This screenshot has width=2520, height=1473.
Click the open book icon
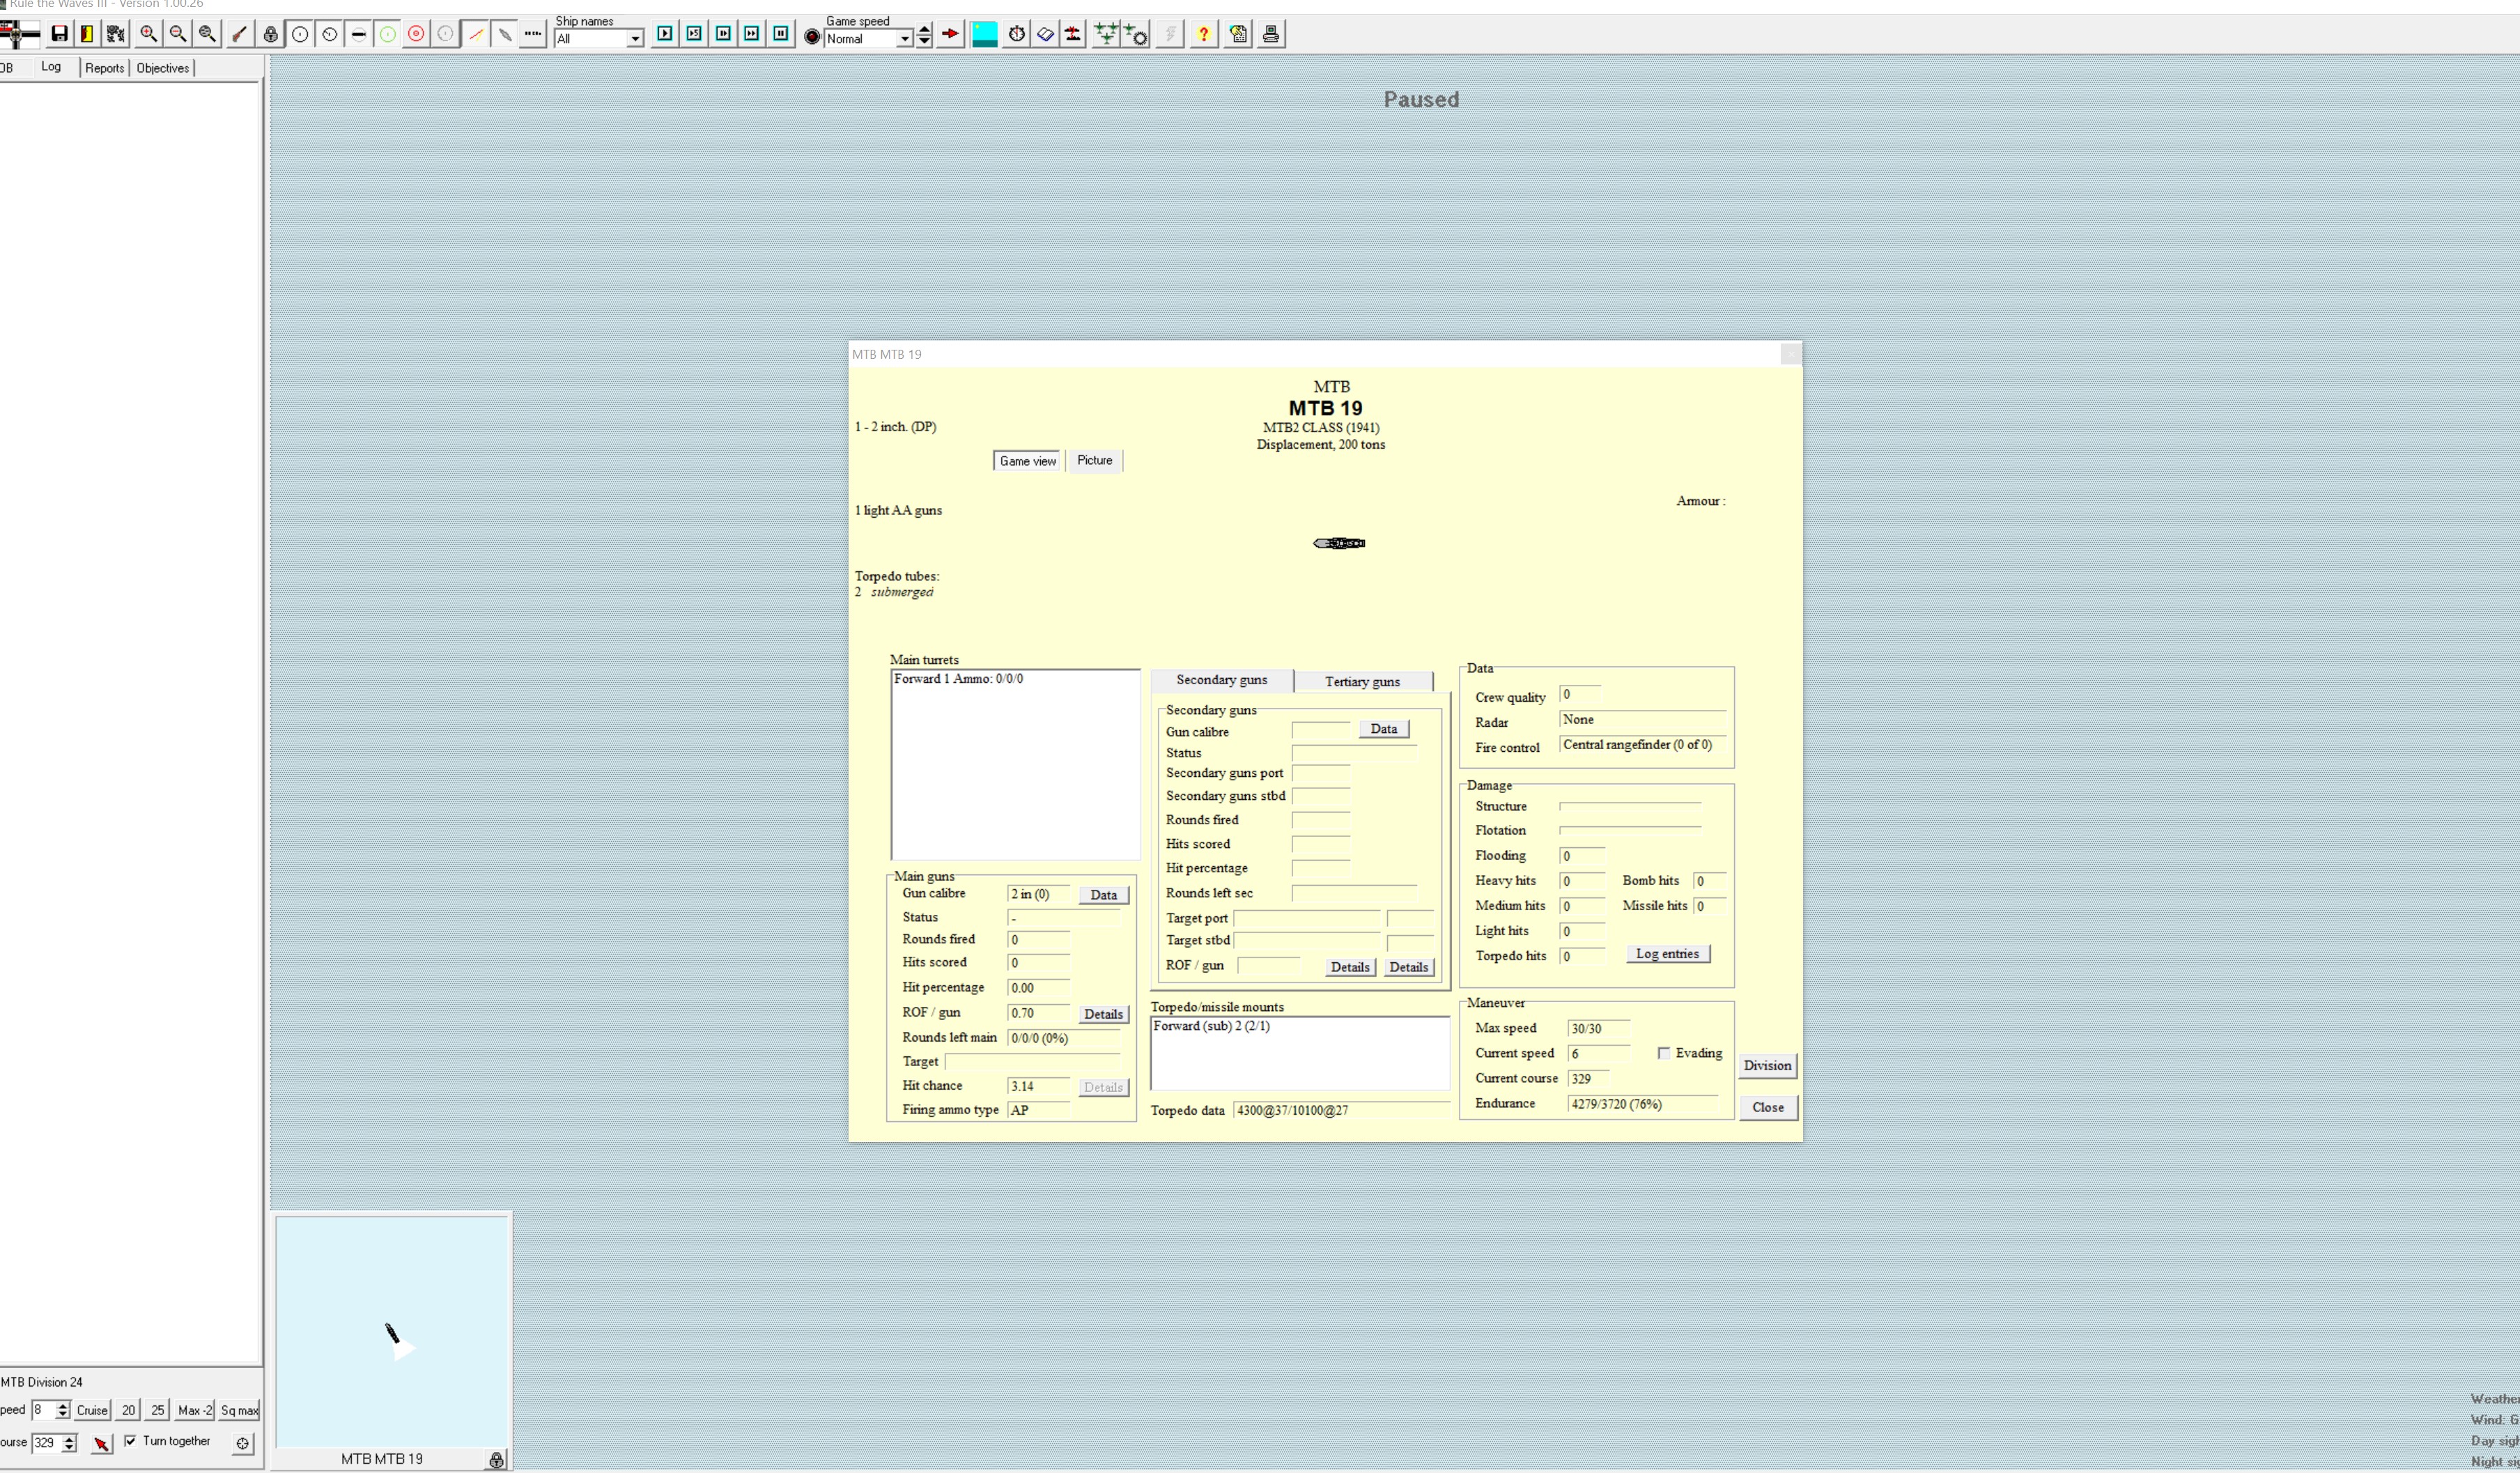(1045, 34)
